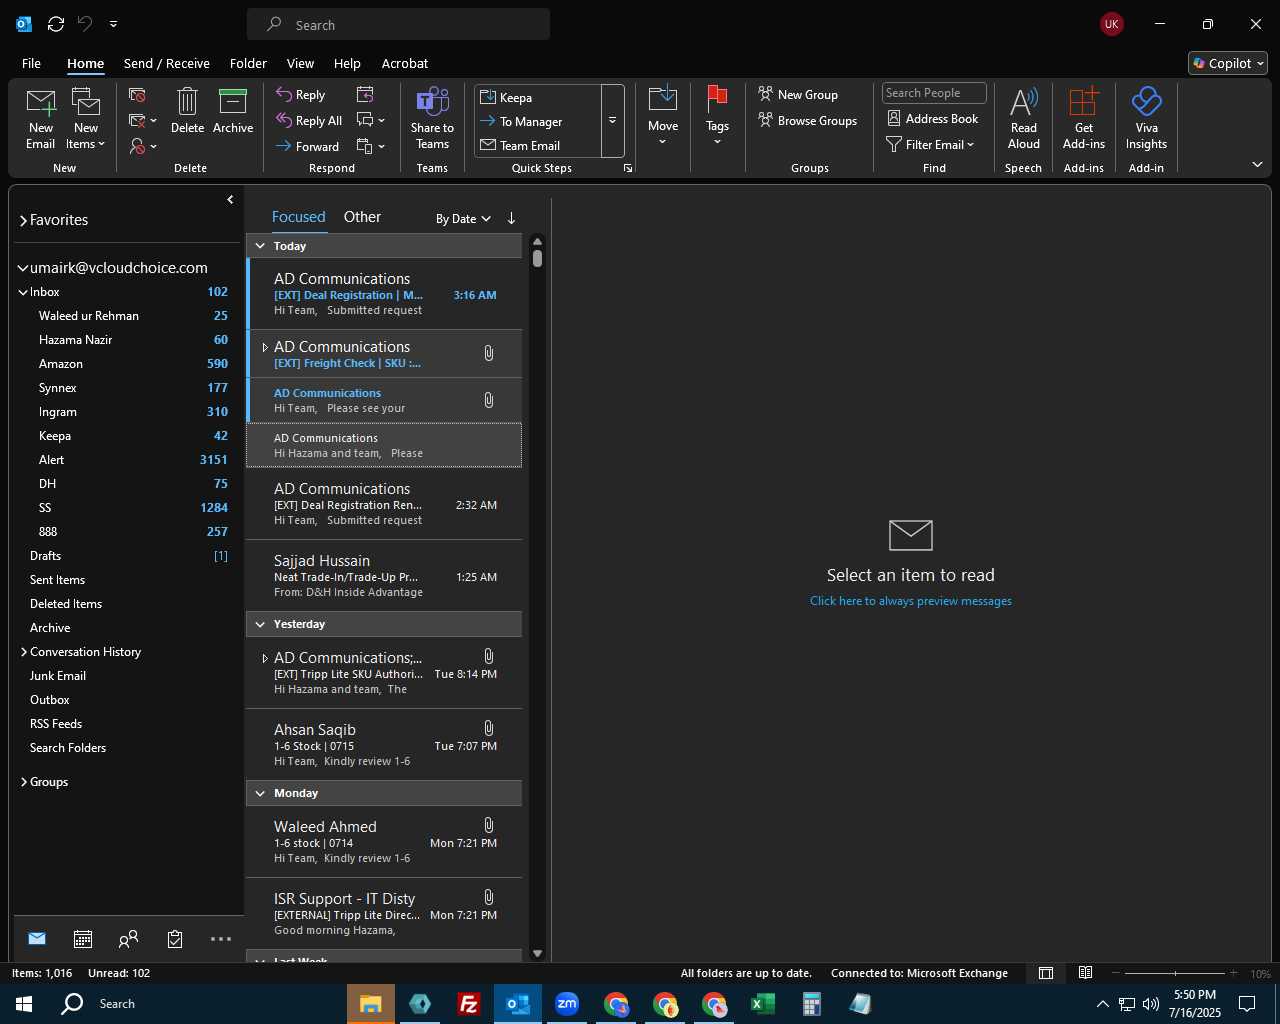Click the Ignore conversation icon
The image size is (1280, 1024).
138,95
